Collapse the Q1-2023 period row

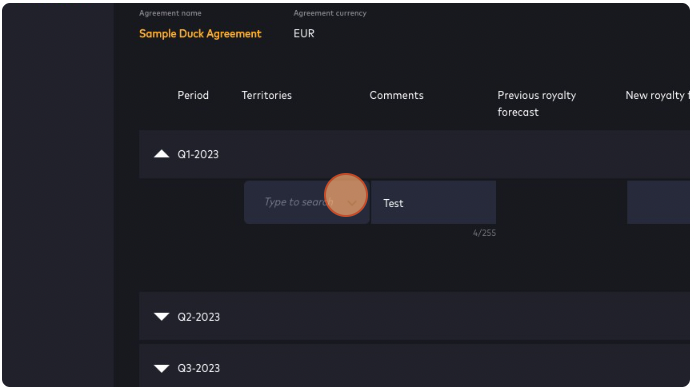162,154
